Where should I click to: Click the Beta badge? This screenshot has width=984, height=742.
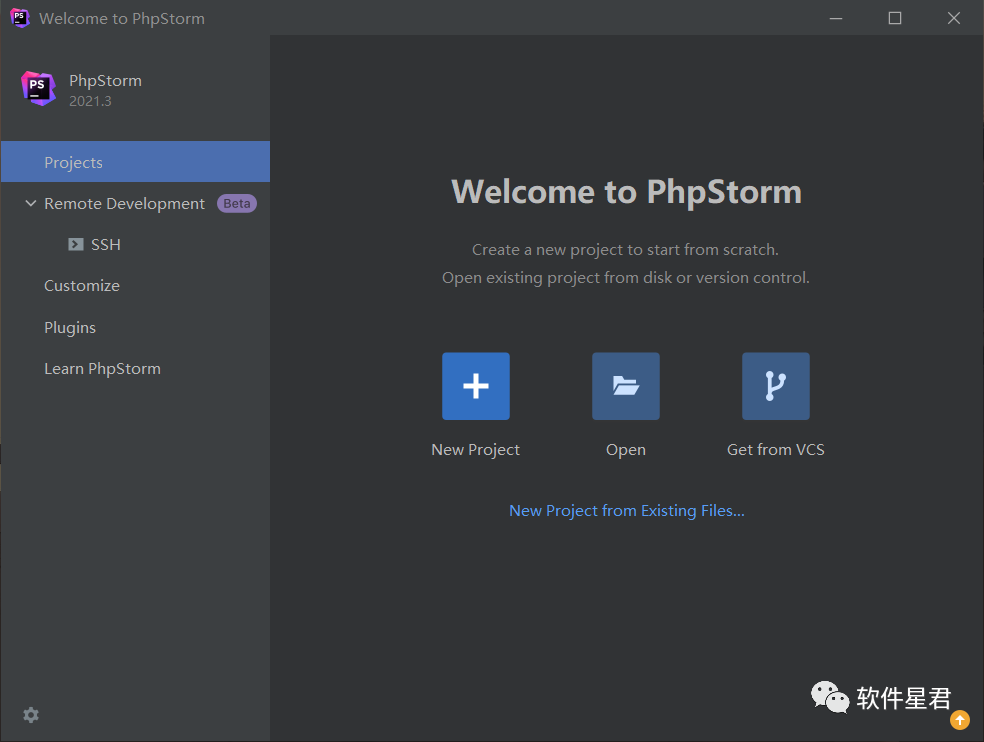click(x=237, y=203)
